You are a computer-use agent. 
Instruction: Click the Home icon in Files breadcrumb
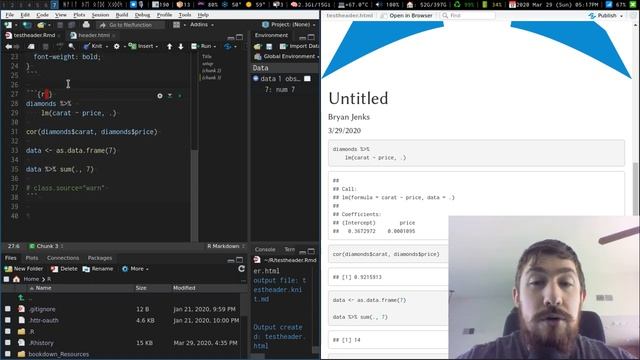16,279
